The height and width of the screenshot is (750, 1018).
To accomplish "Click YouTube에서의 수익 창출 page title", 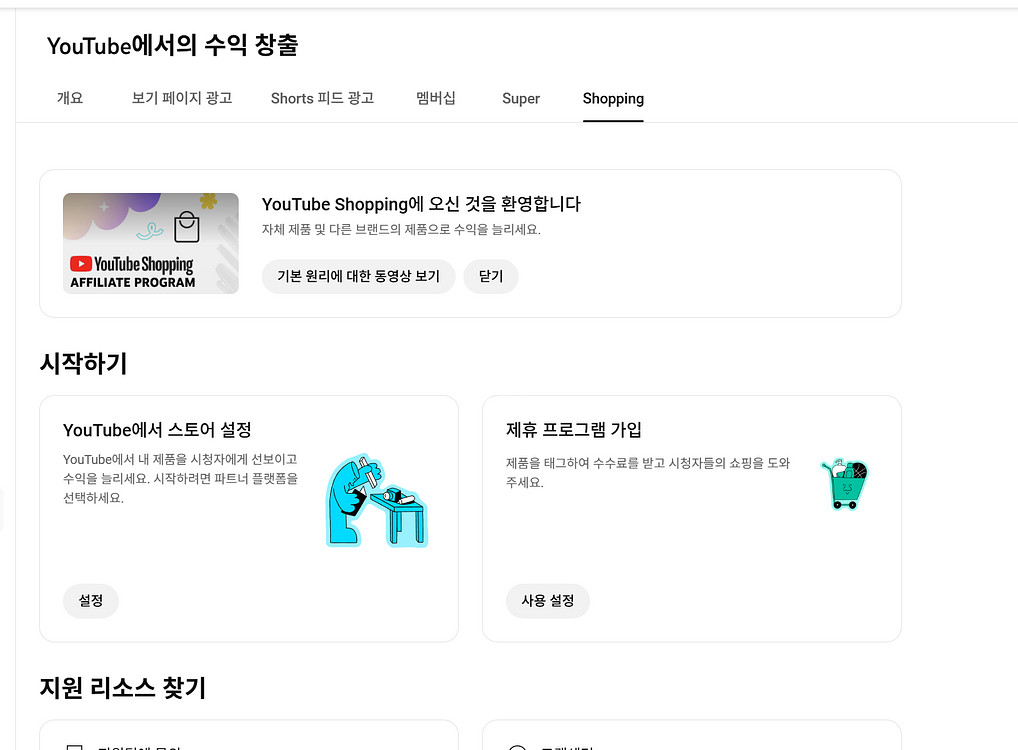I will point(172,45).
